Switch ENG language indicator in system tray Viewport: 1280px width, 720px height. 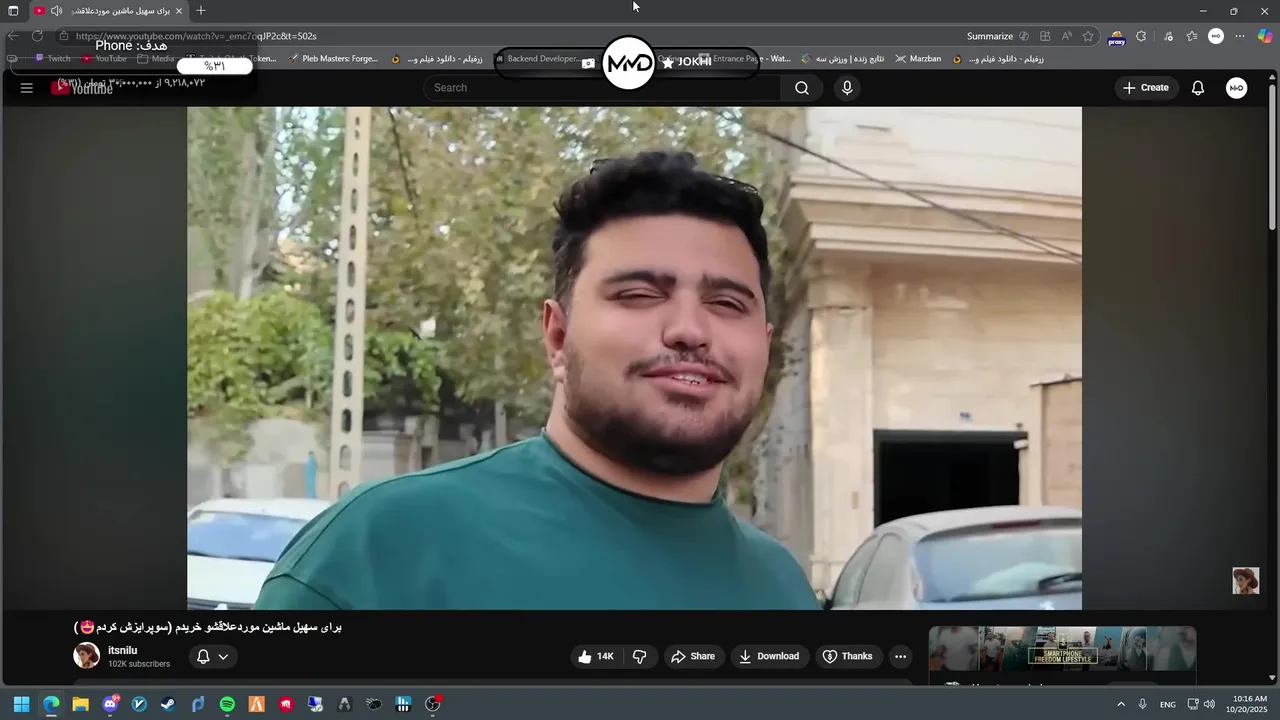tap(1167, 705)
